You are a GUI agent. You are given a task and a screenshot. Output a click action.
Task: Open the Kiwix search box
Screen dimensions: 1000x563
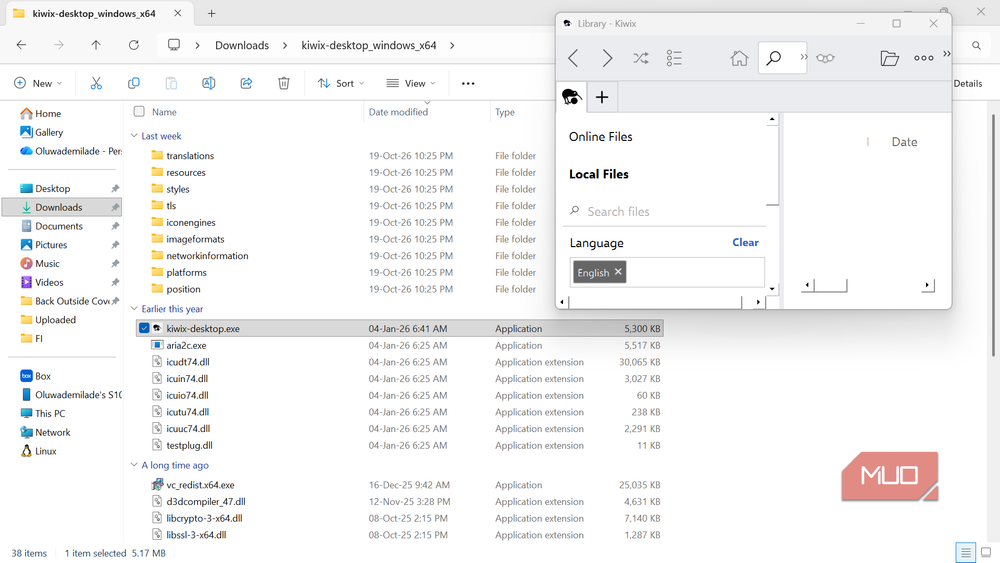[x=774, y=58]
